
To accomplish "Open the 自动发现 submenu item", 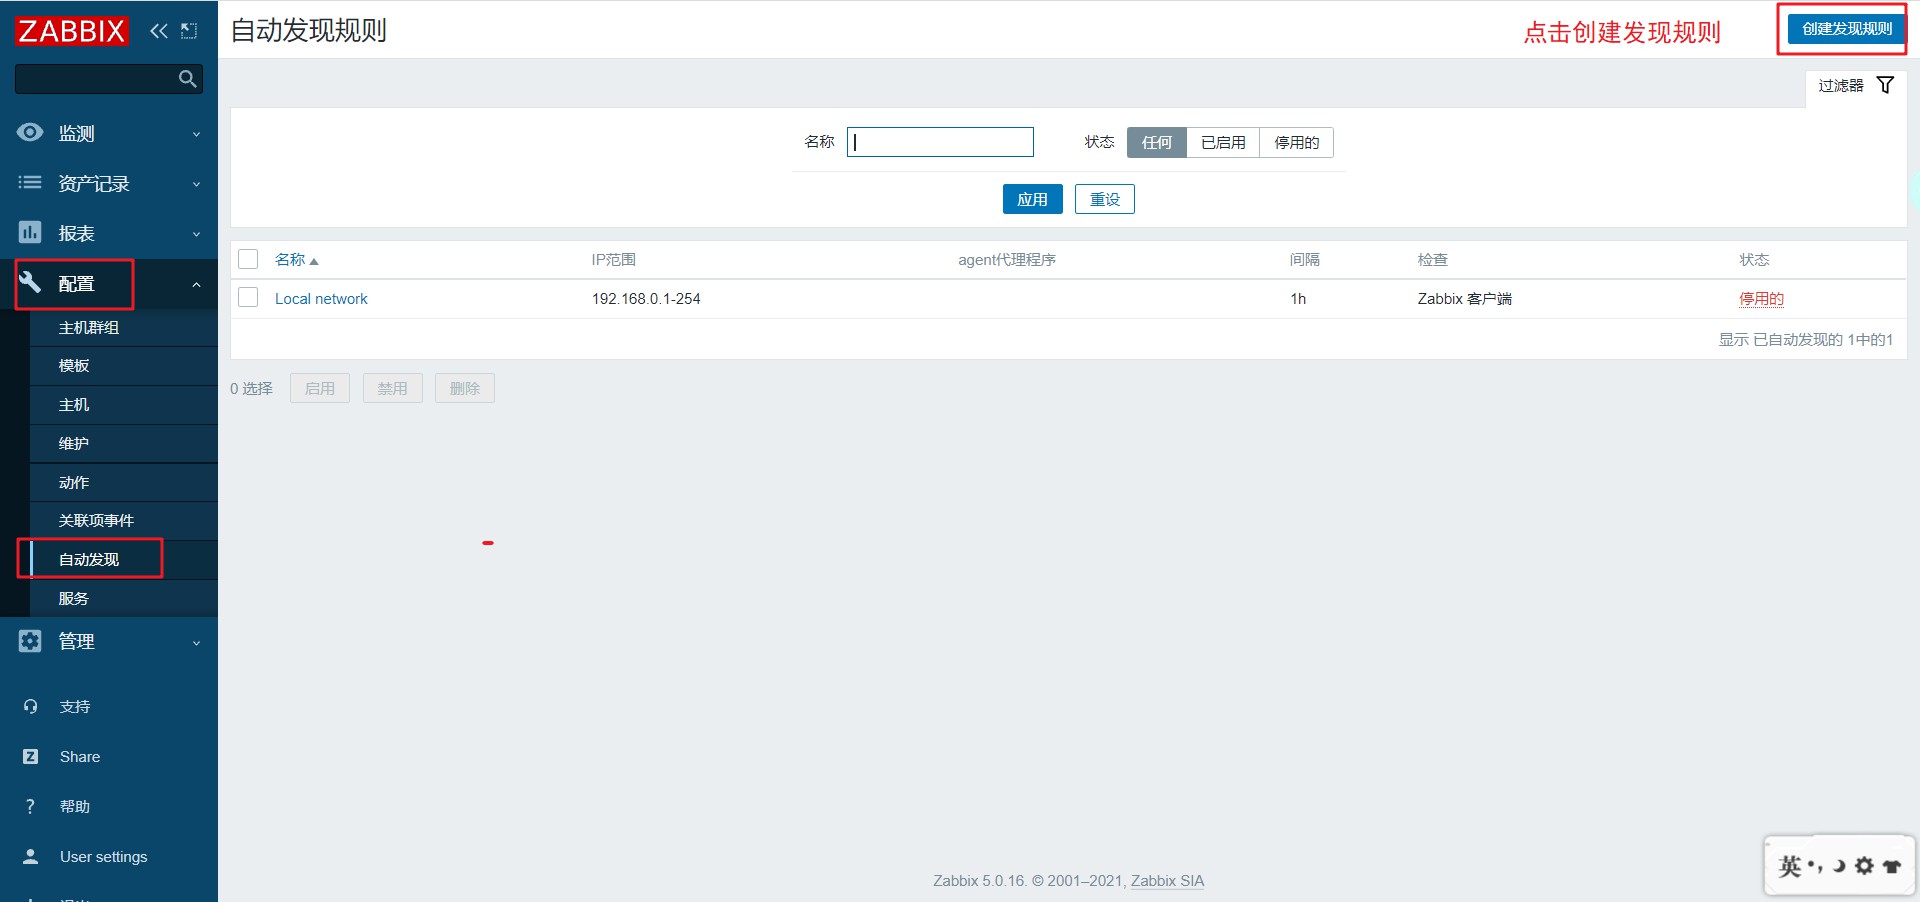I will [124, 560].
